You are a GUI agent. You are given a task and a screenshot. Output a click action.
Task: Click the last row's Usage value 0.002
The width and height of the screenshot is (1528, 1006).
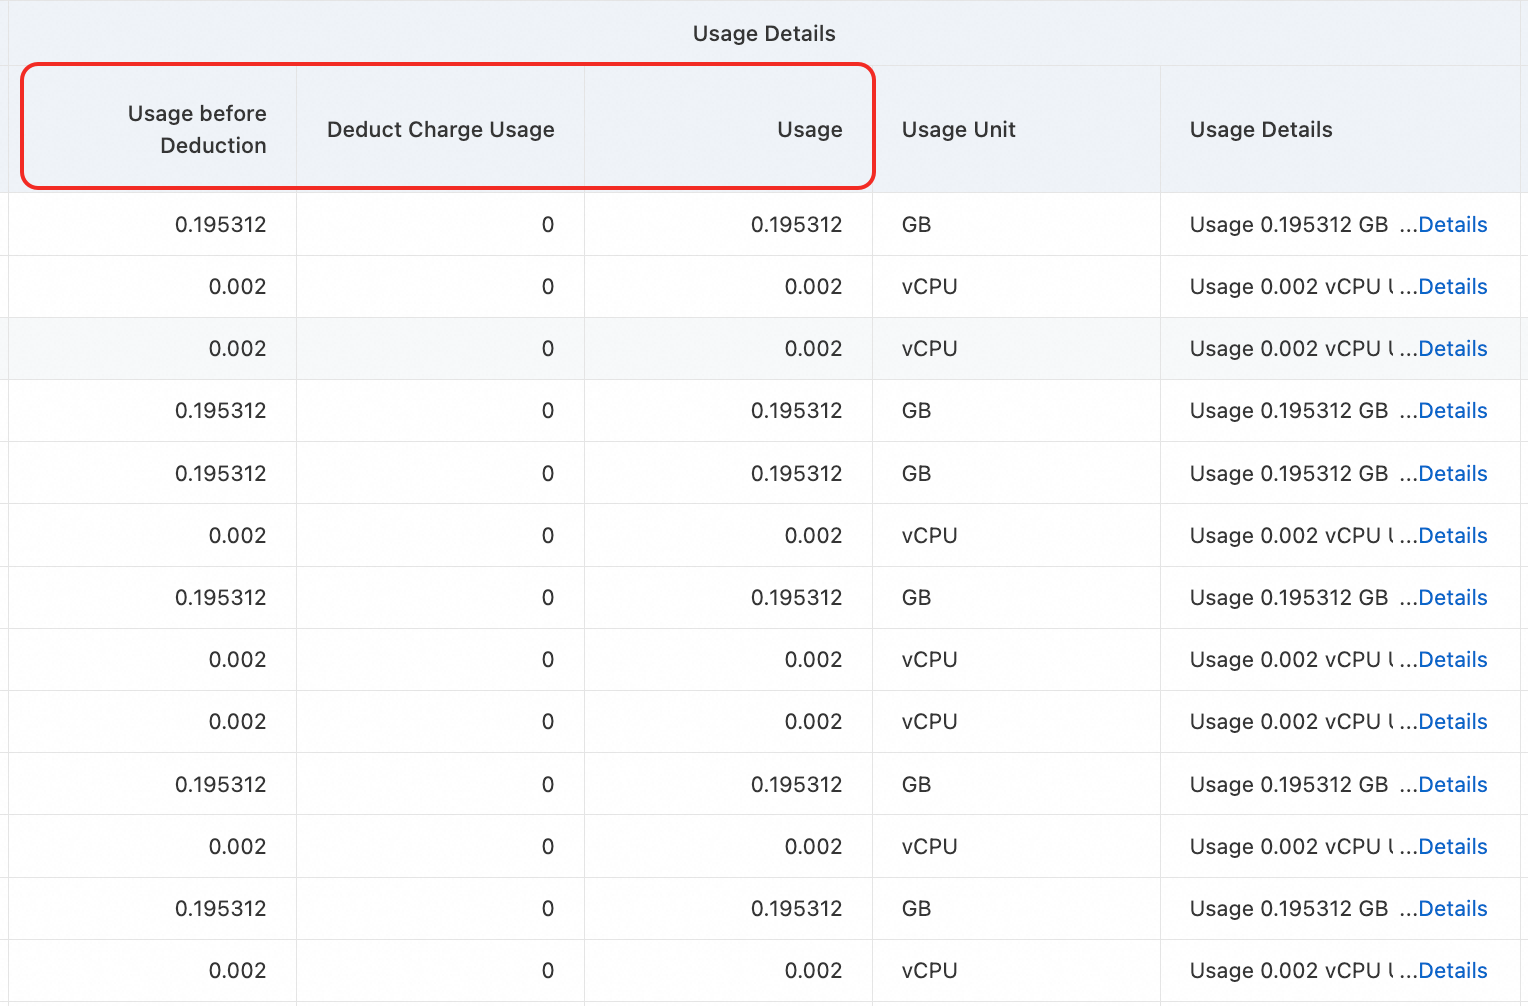[814, 971]
